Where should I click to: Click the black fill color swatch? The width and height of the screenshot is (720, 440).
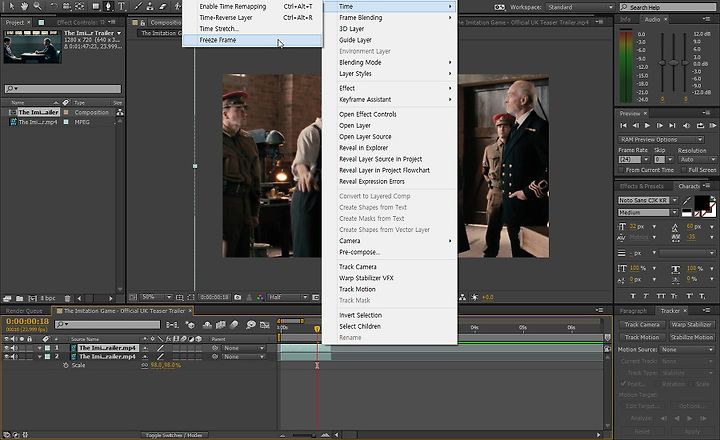coord(701,202)
